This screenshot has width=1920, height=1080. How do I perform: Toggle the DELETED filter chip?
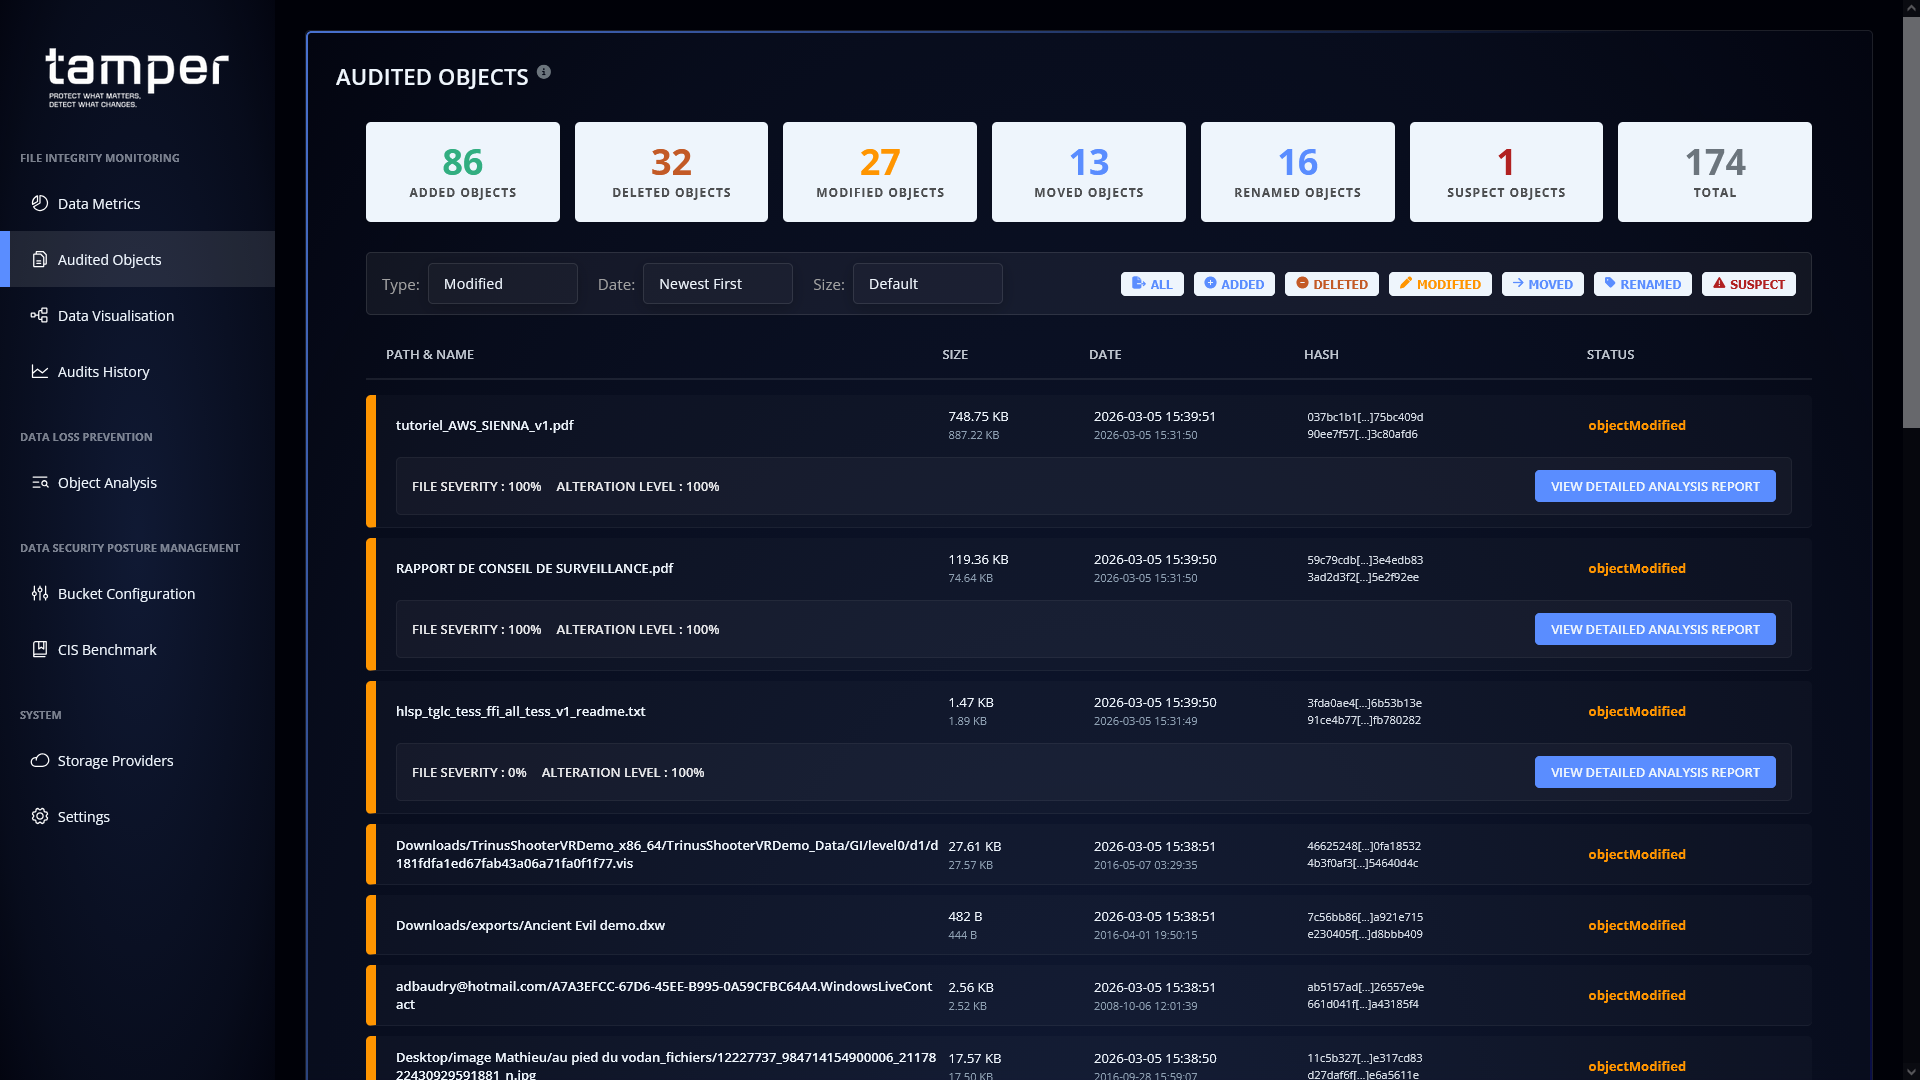1331,284
